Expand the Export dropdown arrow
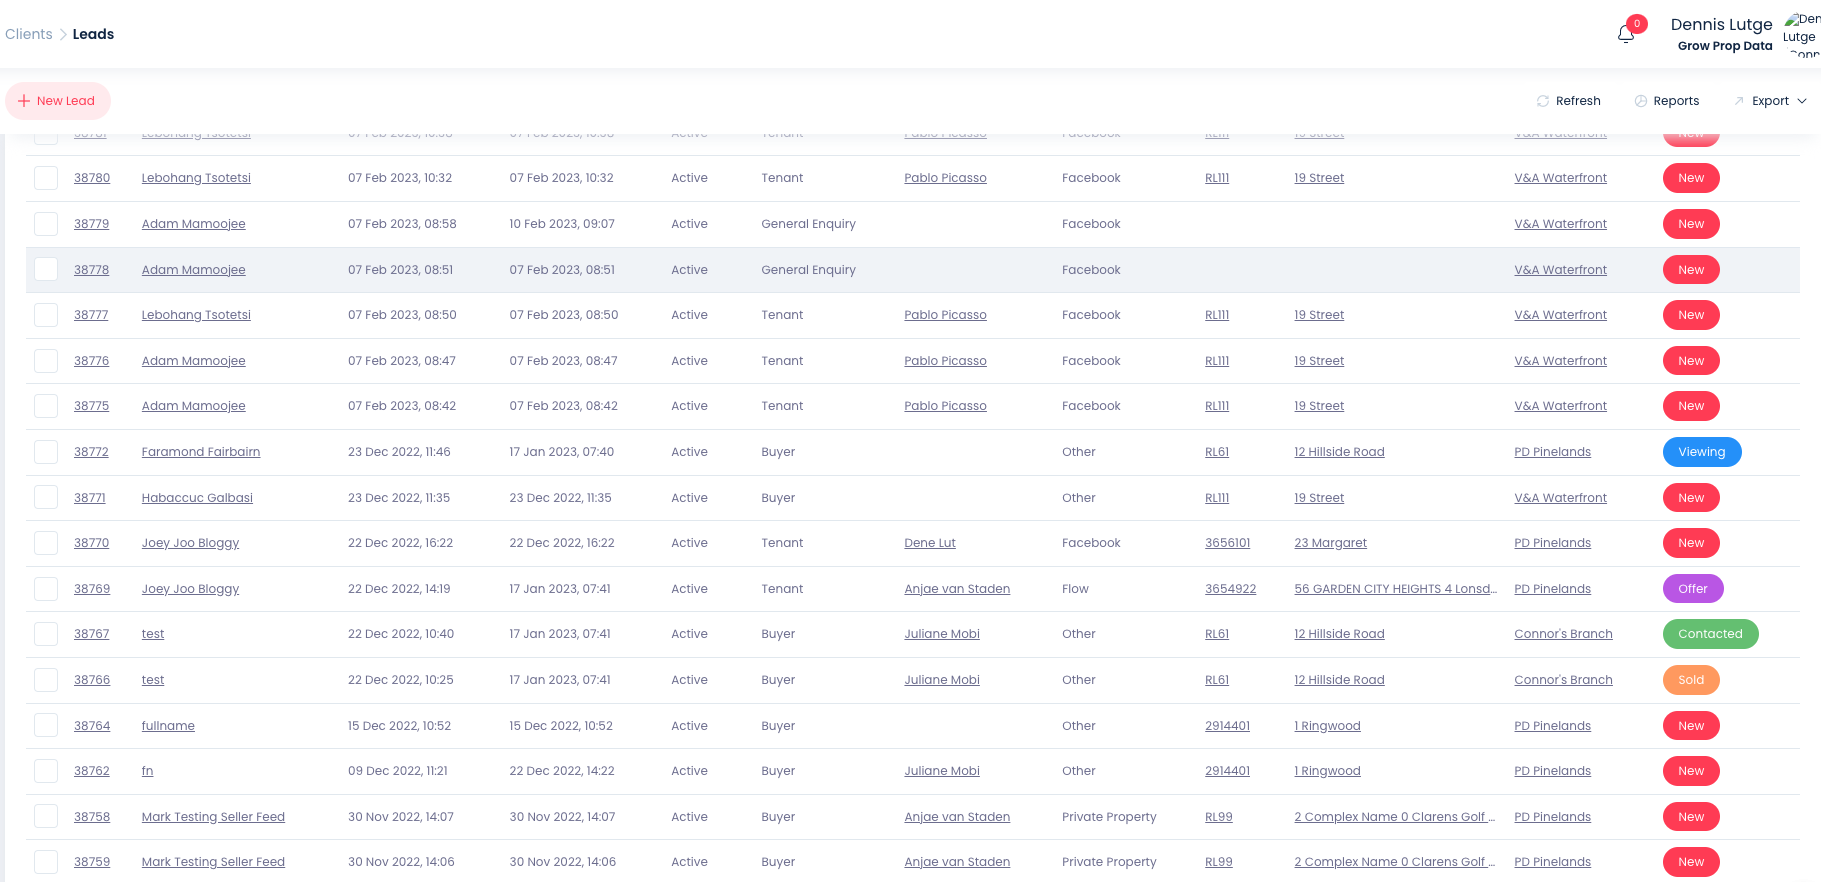 pos(1802,101)
